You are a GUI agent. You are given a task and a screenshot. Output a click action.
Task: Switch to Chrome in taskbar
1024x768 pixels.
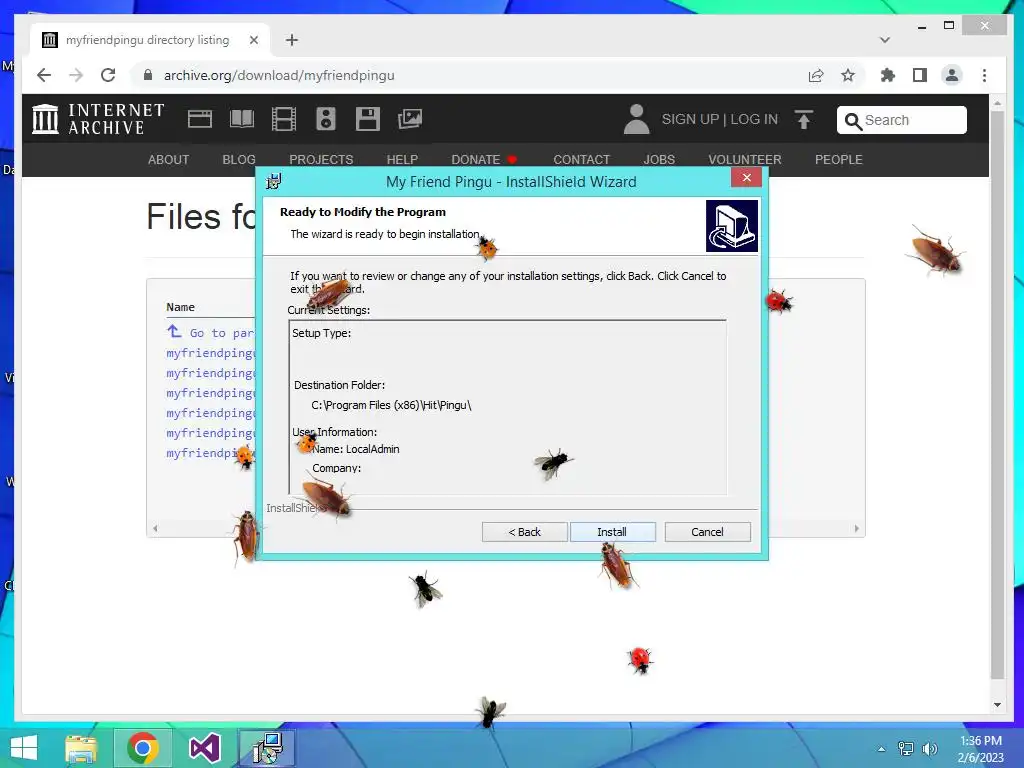point(143,748)
